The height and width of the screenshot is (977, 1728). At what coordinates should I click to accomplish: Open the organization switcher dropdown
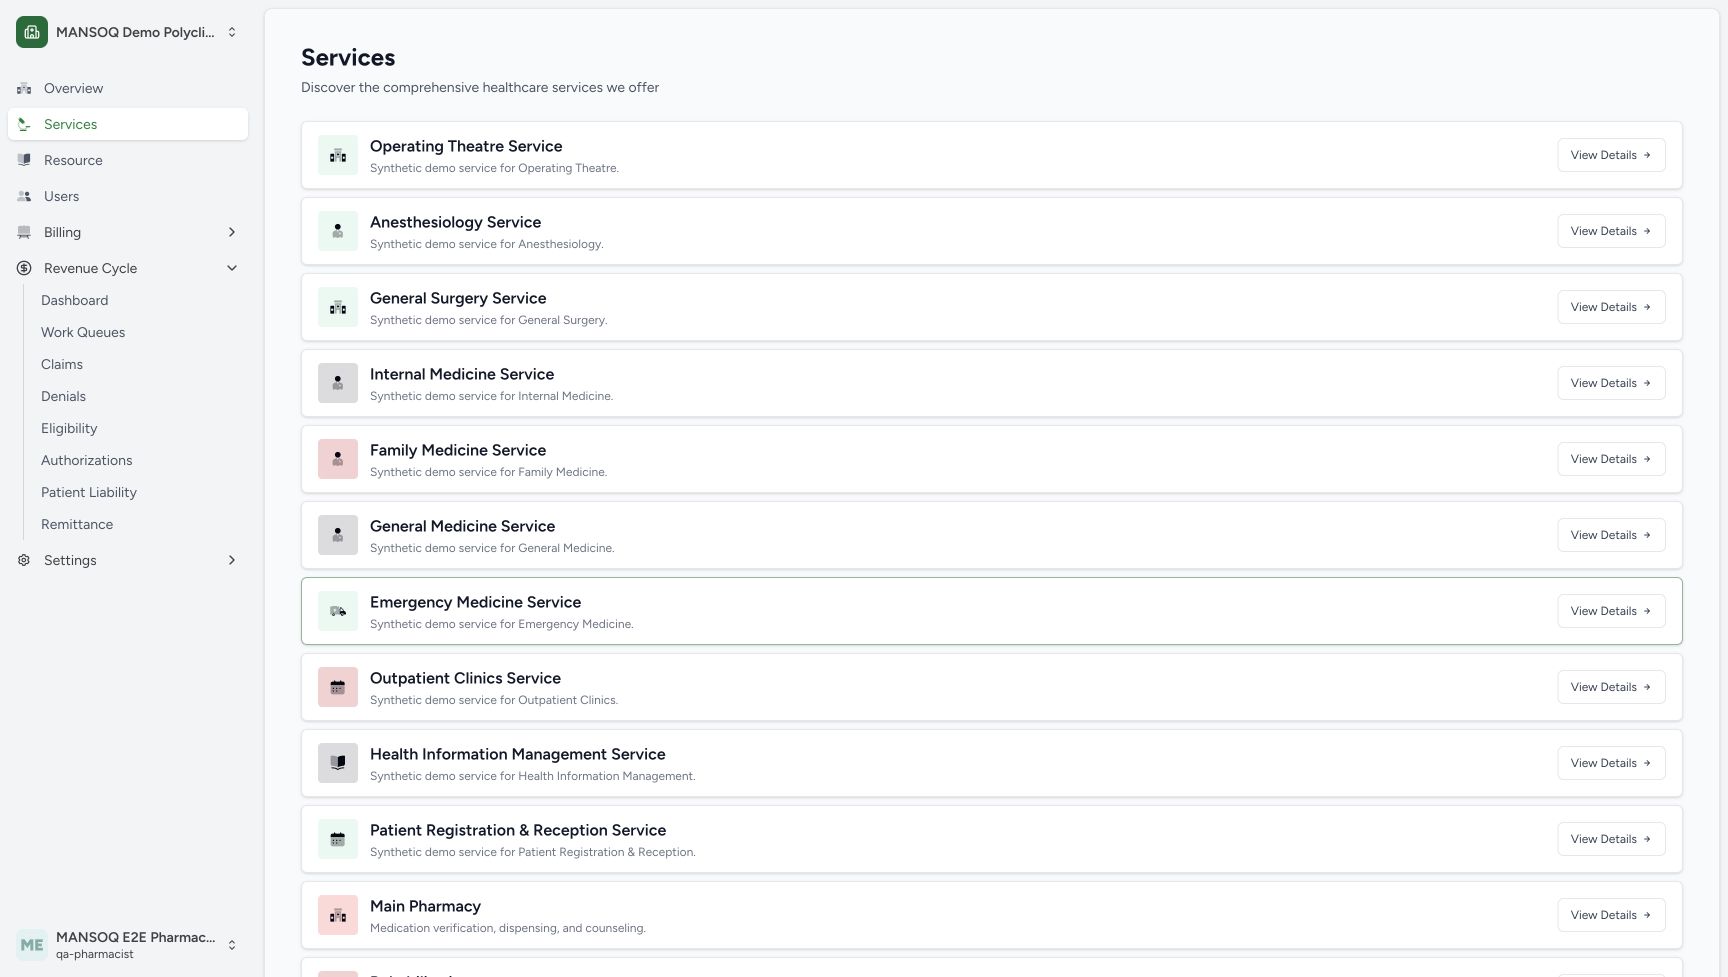tap(232, 32)
